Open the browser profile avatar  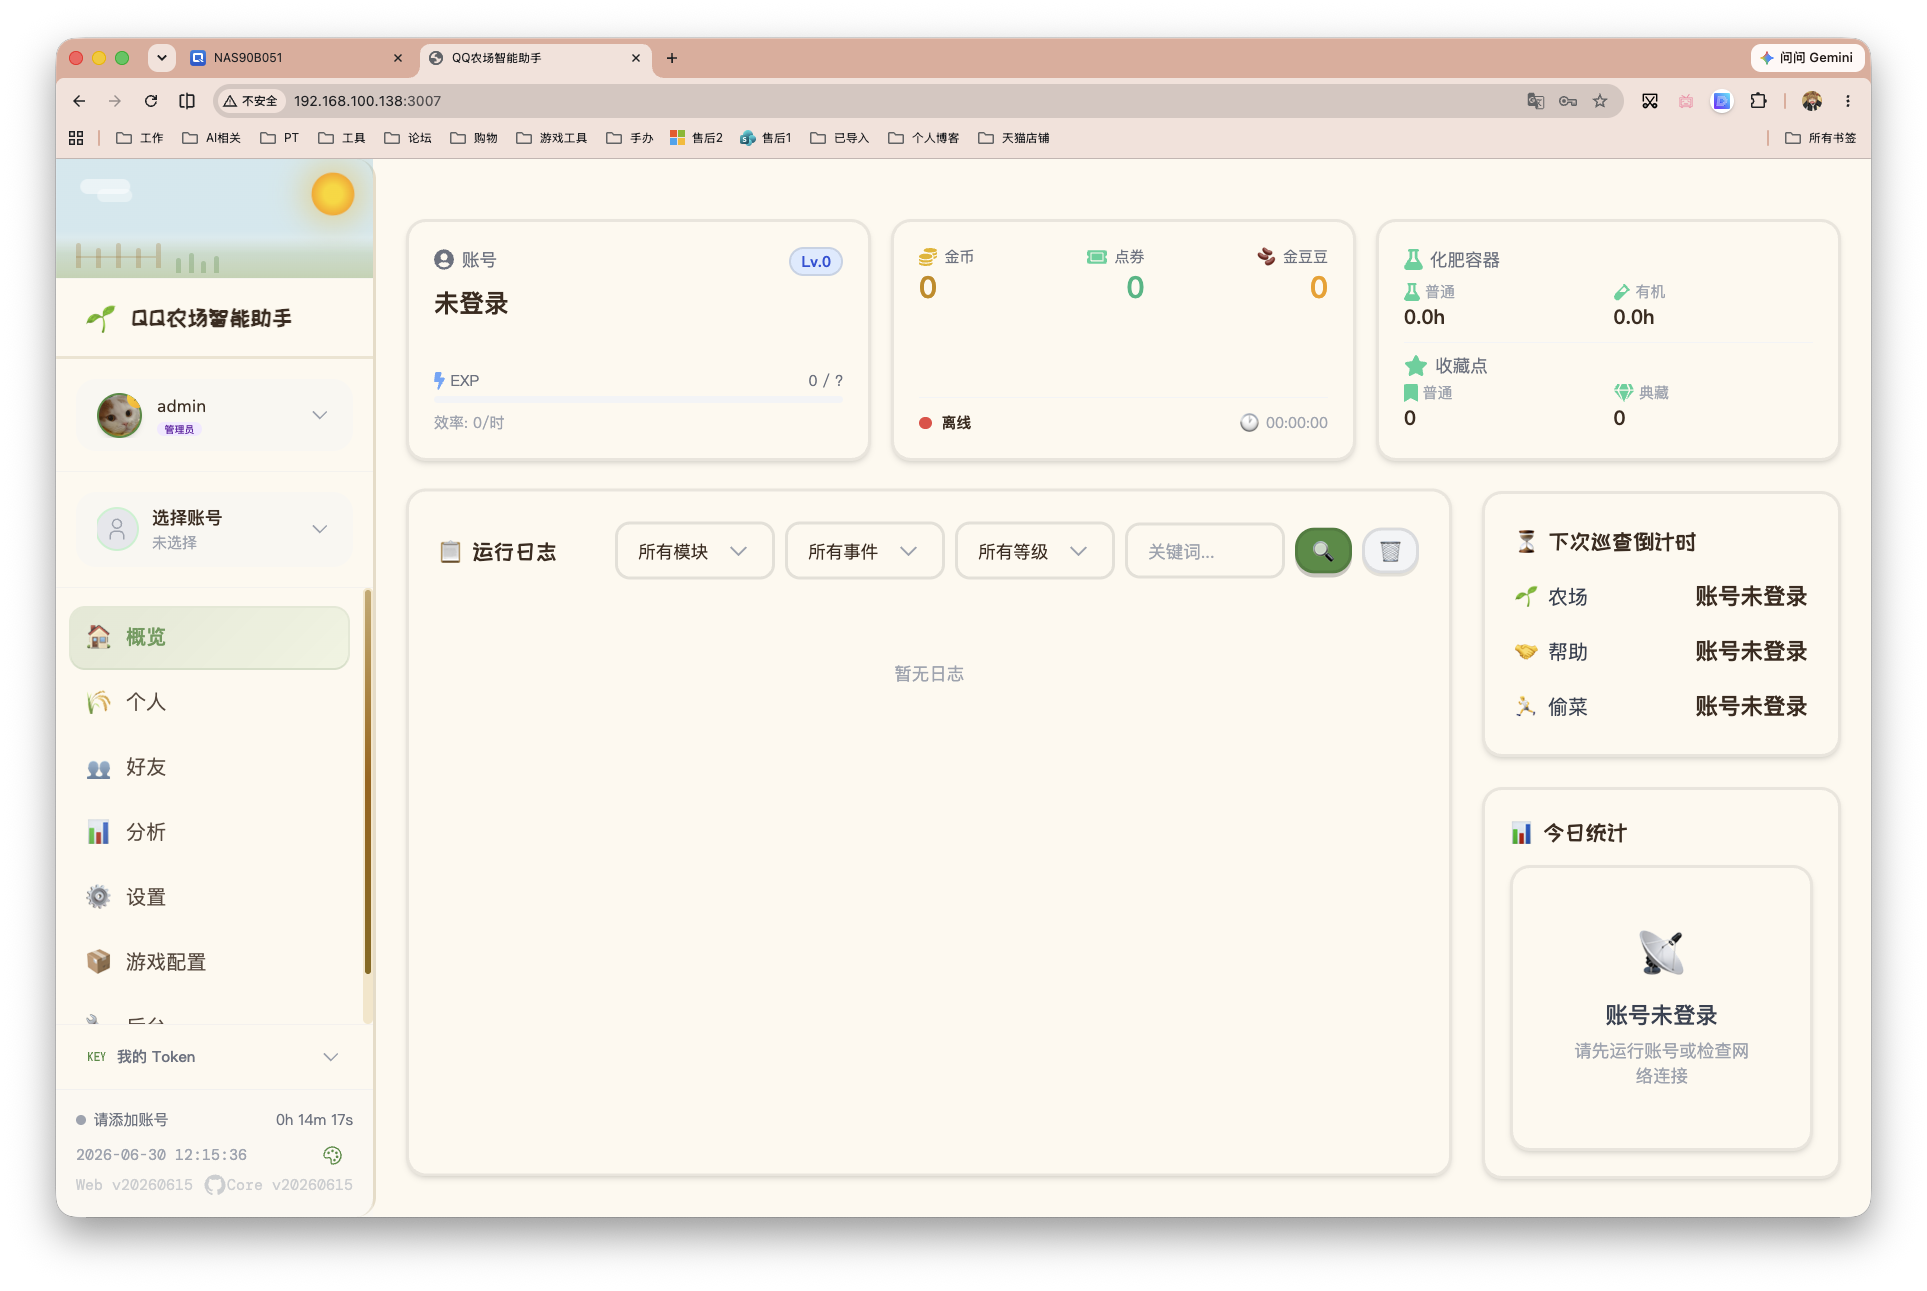pos(1812,101)
